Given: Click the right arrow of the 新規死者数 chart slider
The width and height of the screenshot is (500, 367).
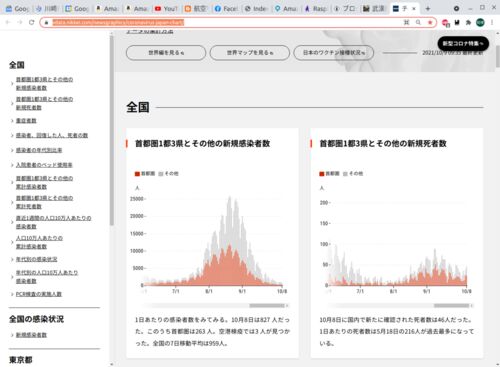Looking at the screenshot, I should [472, 305].
